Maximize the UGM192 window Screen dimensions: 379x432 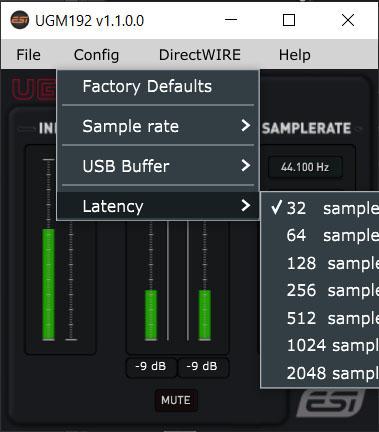click(289, 20)
